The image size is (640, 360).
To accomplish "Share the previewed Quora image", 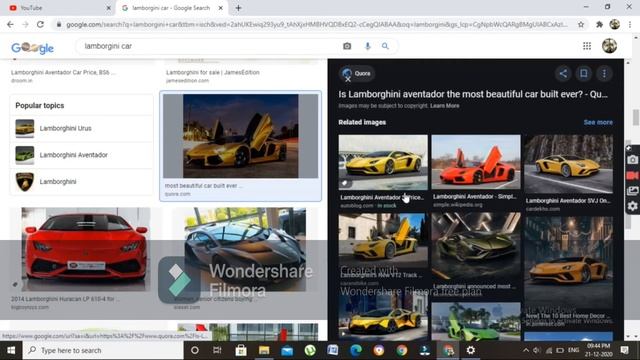I will tap(563, 73).
